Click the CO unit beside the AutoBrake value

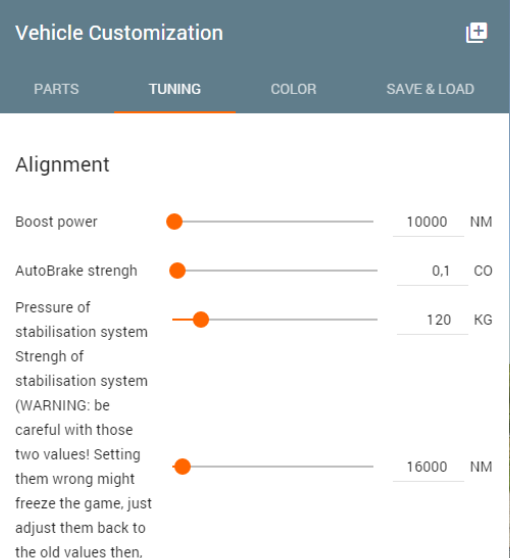pyautogui.click(x=483, y=271)
